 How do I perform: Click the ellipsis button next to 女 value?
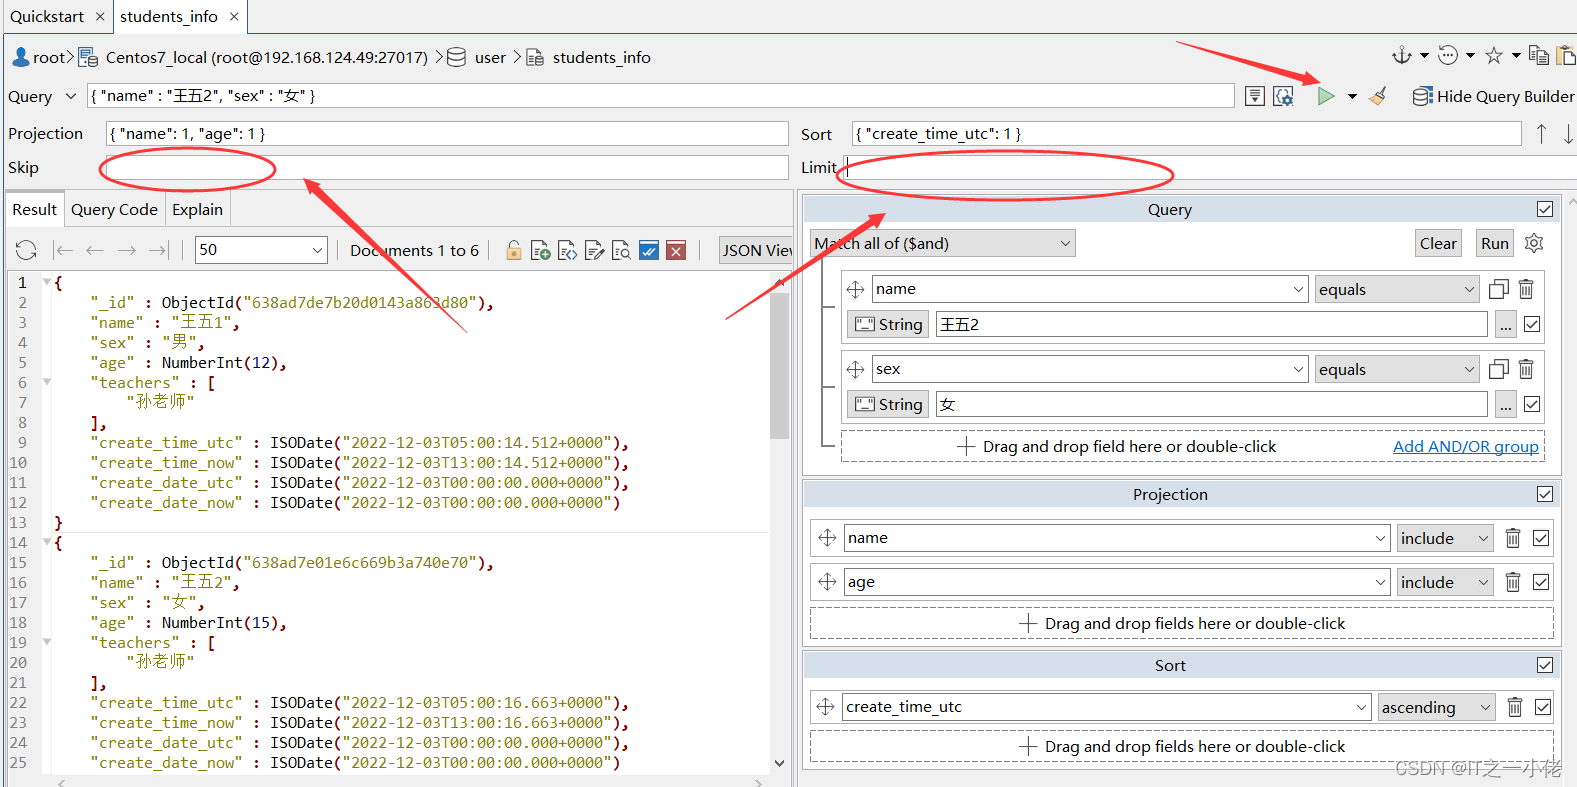[x=1505, y=404]
